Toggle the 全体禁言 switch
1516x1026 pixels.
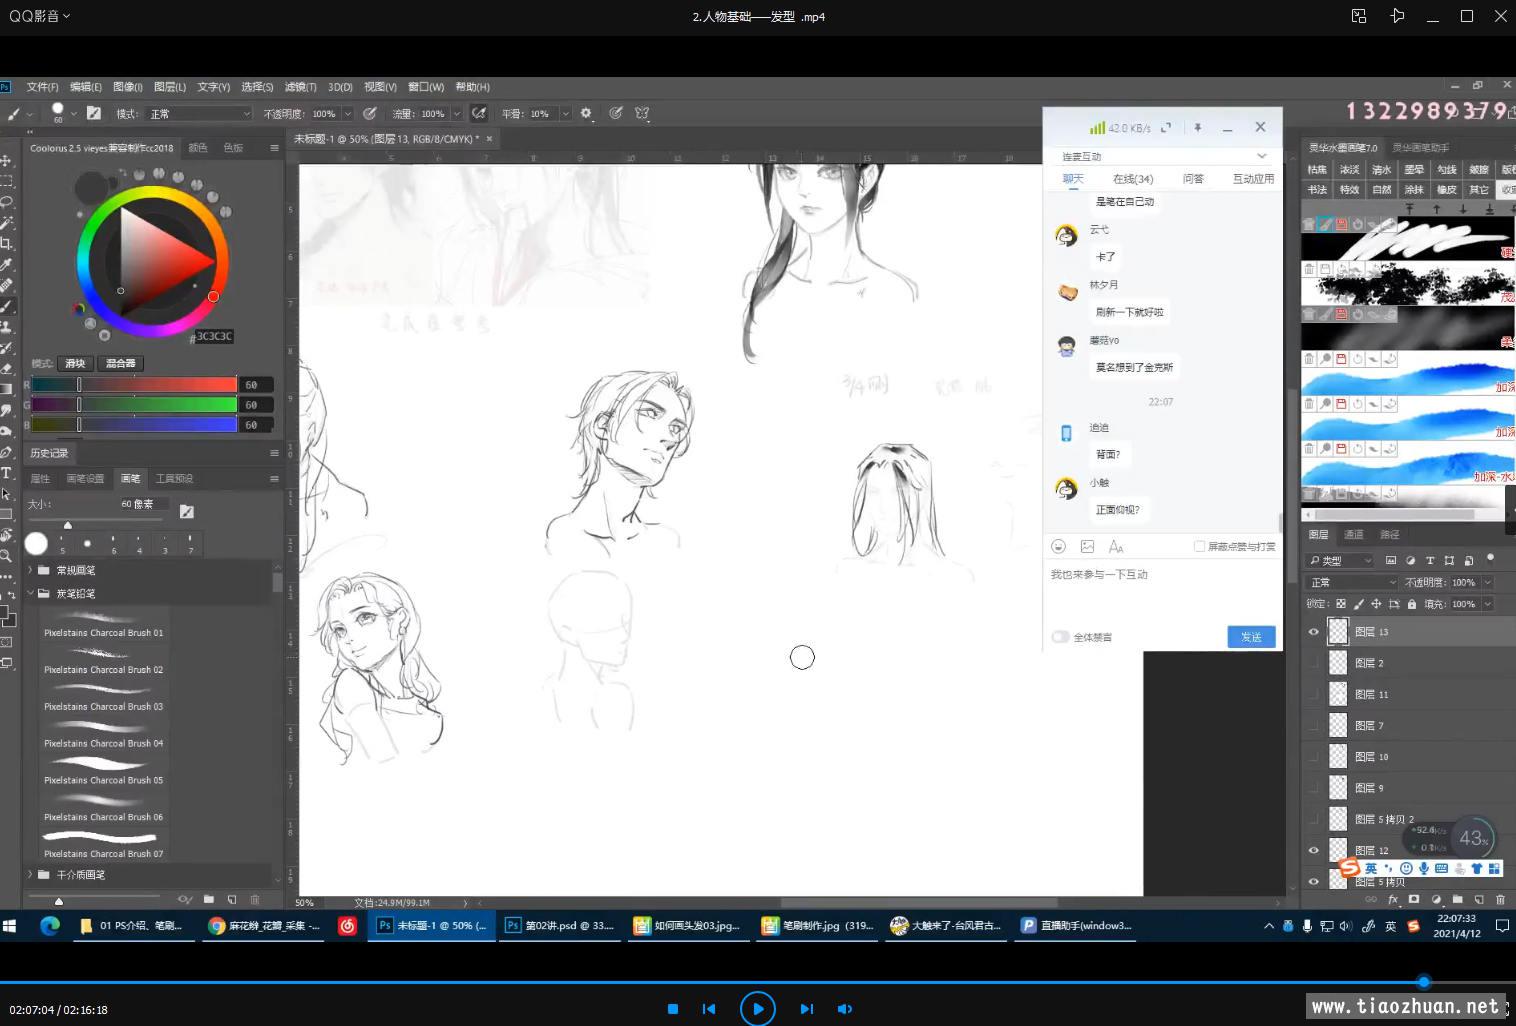point(1060,637)
